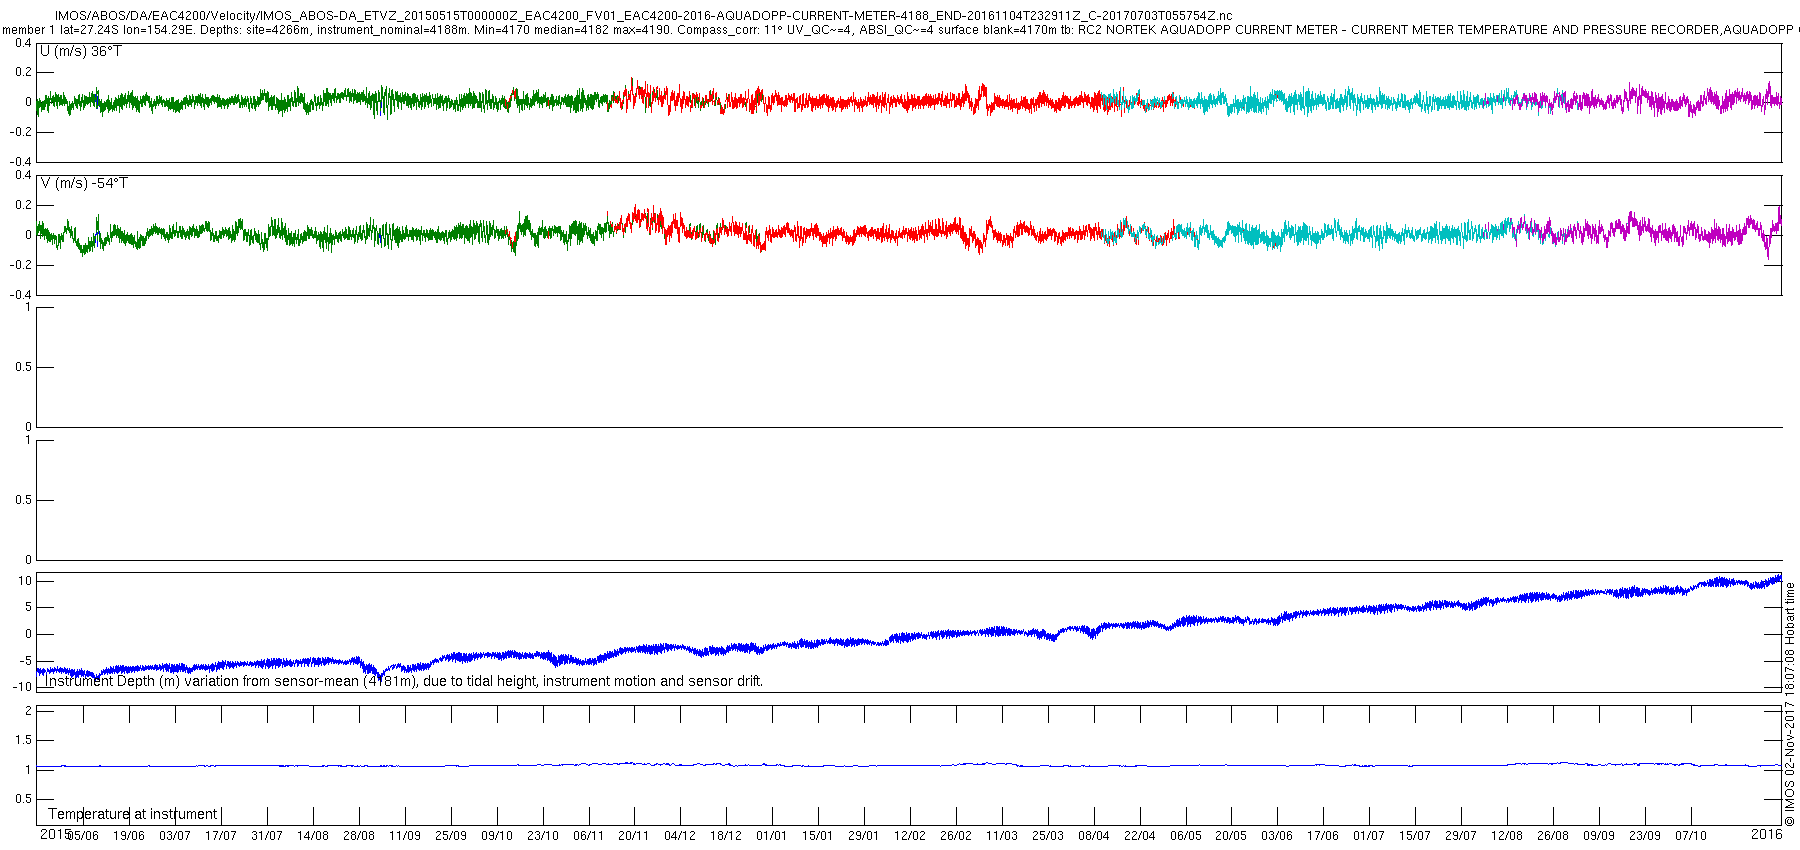The width and height of the screenshot is (1800, 850).
Task: Select the '03/06' date tick label
Action: [x=1276, y=836]
